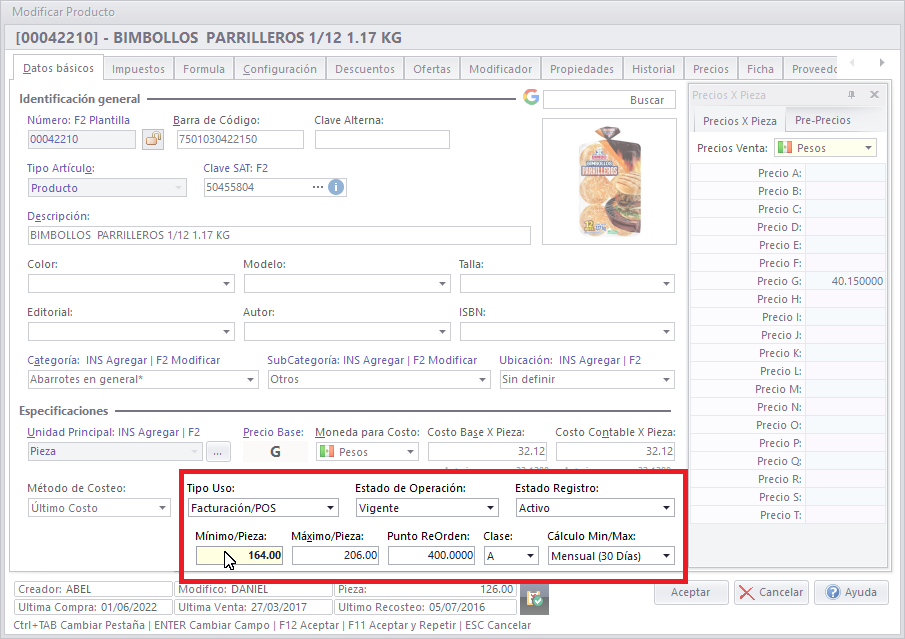The height and width of the screenshot is (639, 905).
Task: Expand the Tipo Uso dropdown
Action: [330, 508]
